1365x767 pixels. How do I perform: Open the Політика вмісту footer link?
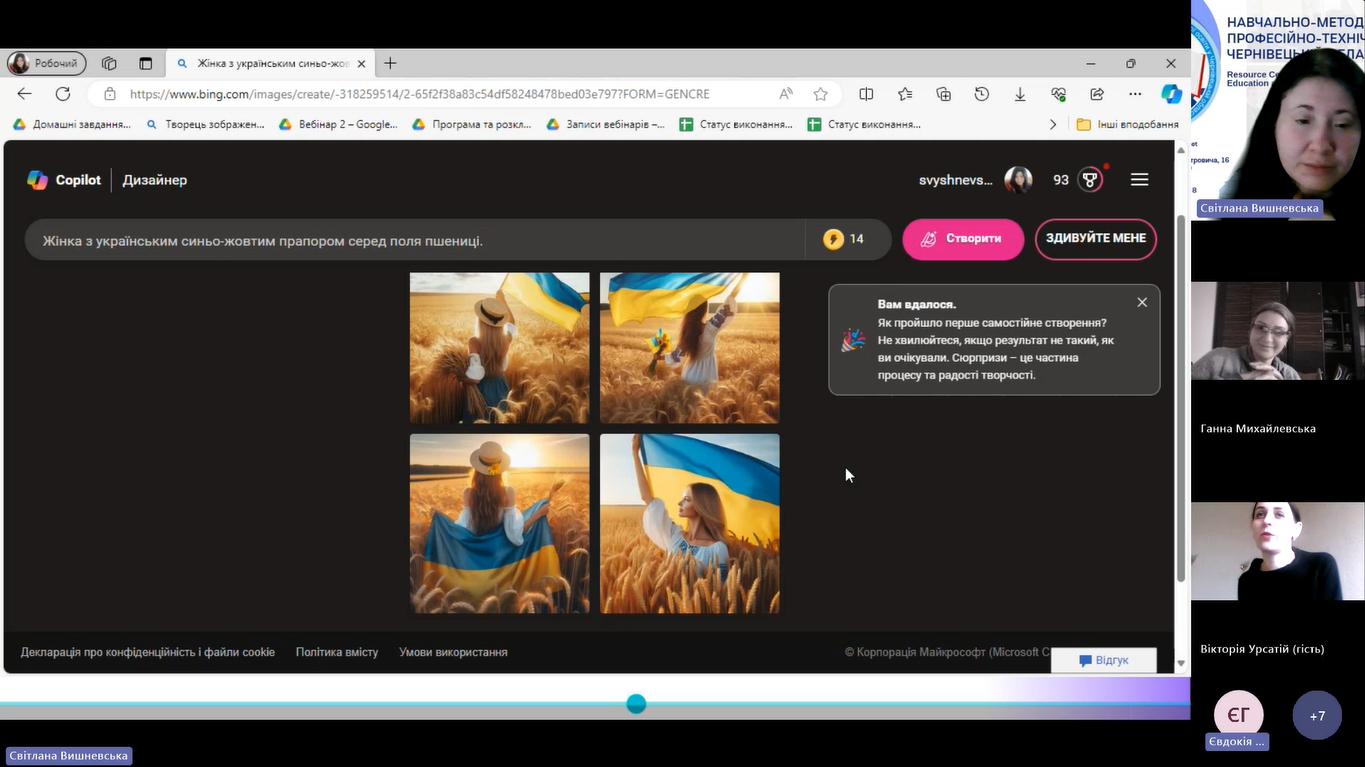pyautogui.click(x=337, y=652)
